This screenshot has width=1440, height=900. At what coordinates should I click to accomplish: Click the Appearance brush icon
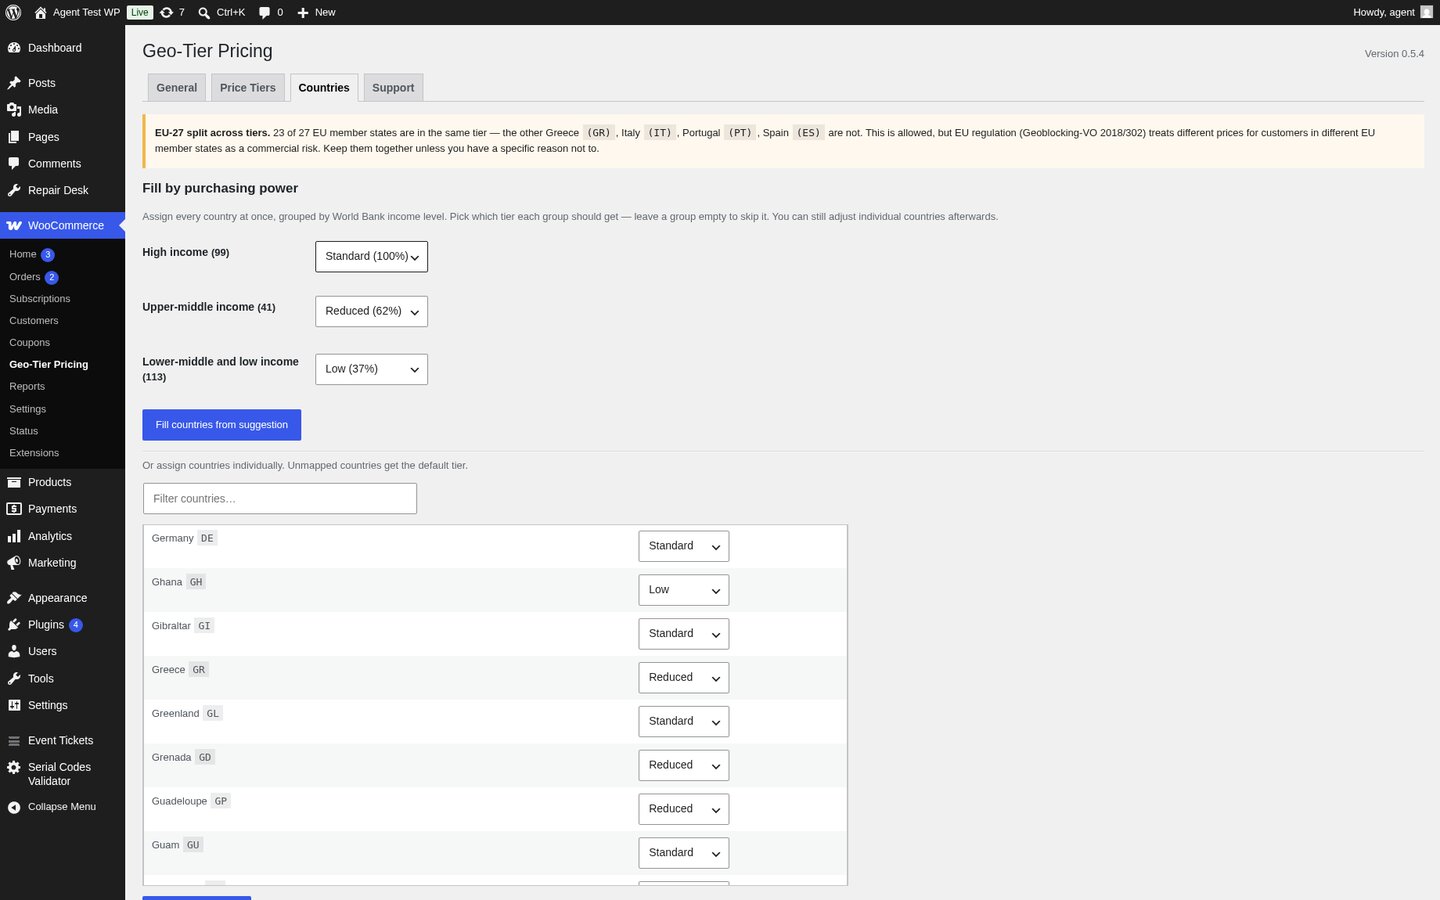14,598
